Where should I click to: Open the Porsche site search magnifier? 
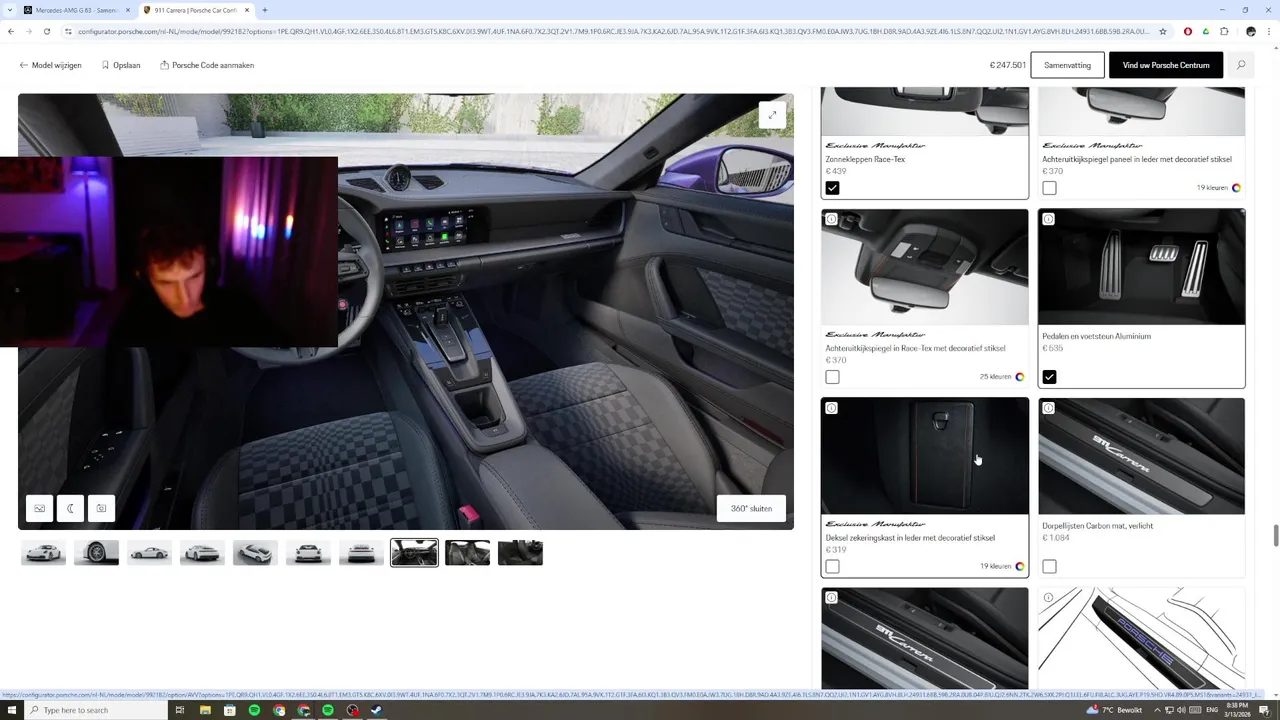[x=1241, y=65]
